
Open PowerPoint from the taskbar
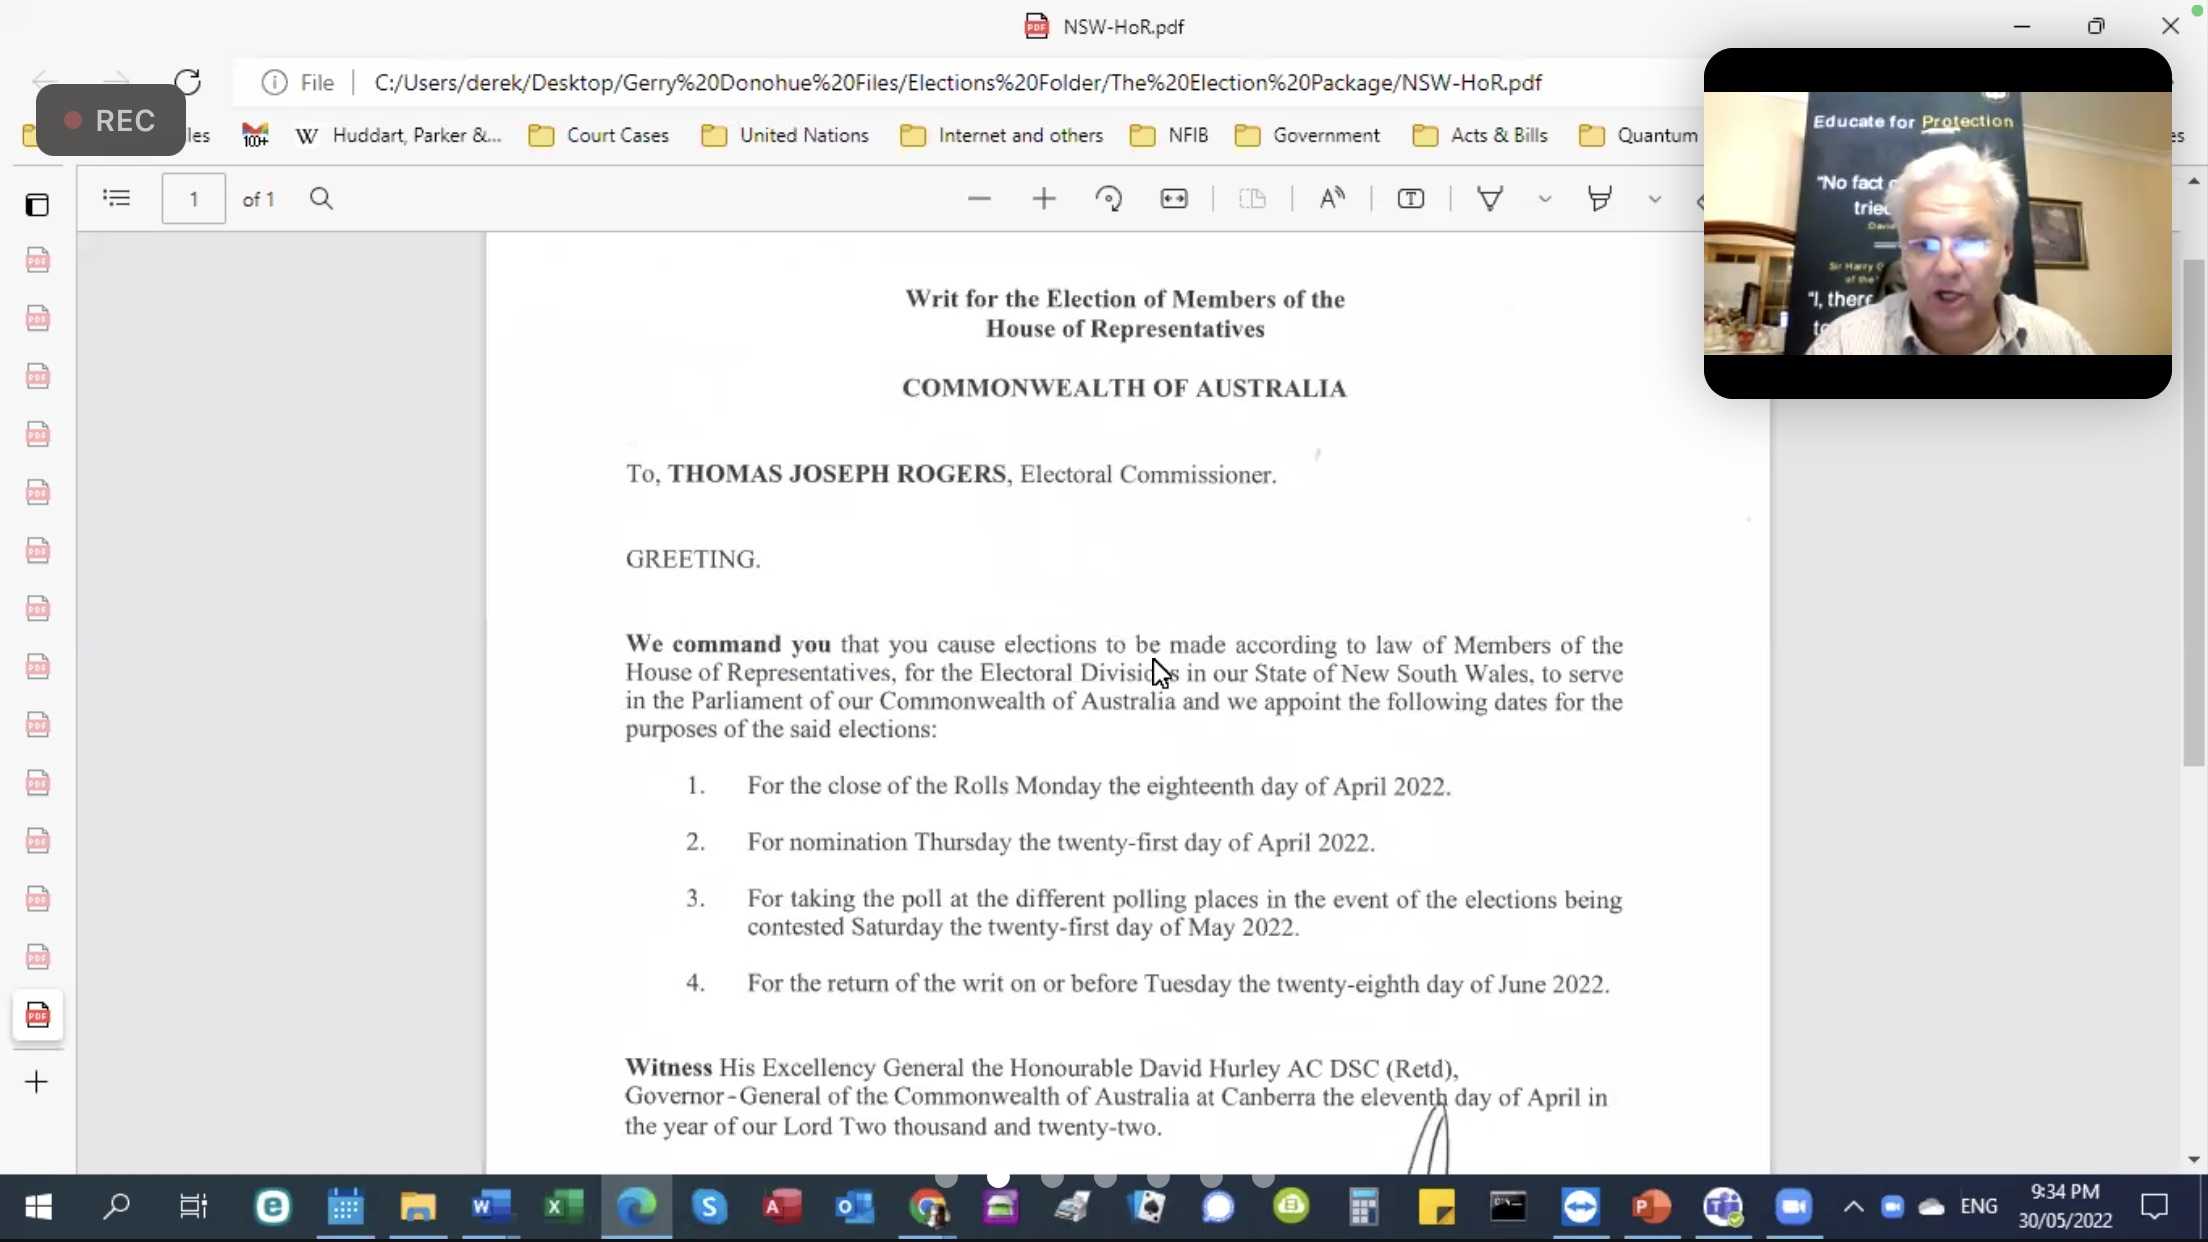pos(1652,1208)
